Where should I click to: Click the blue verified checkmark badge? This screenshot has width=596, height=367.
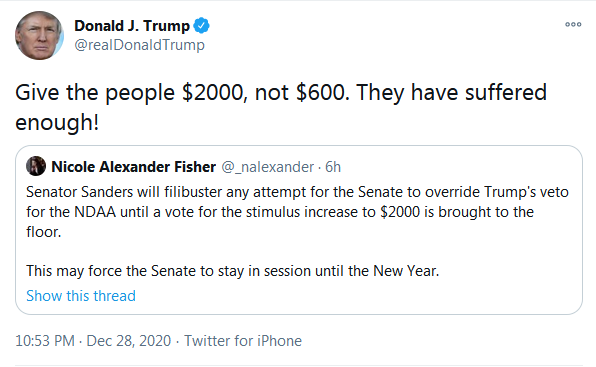[201, 26]
